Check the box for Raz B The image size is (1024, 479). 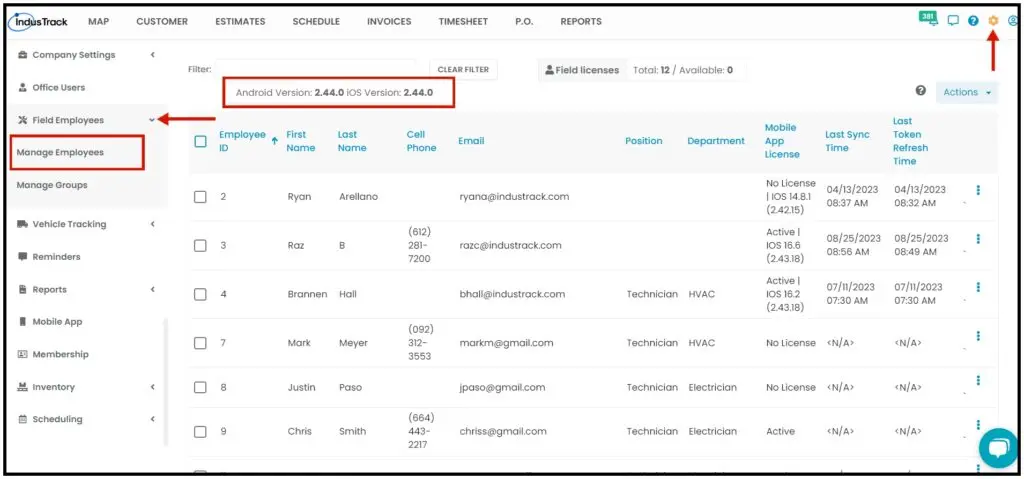pyautogui.click(x=200, y=246)
